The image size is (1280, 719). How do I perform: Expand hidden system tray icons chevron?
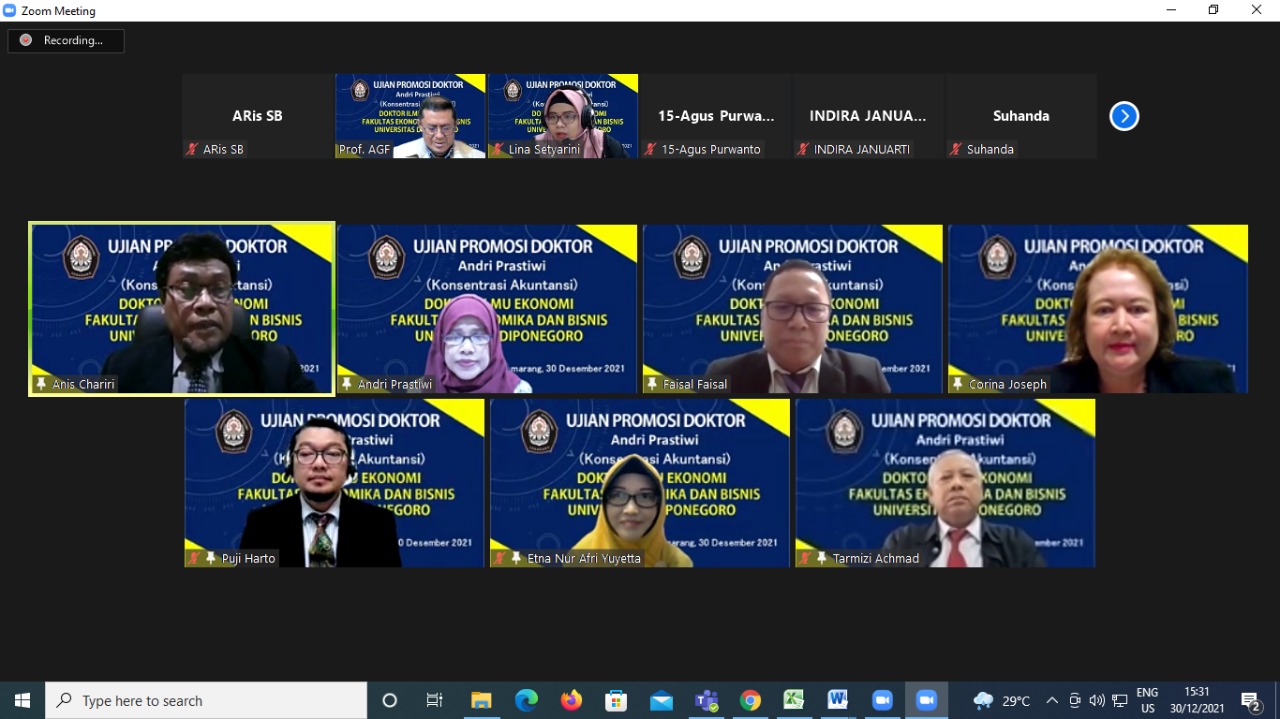tap(1052, 700)
